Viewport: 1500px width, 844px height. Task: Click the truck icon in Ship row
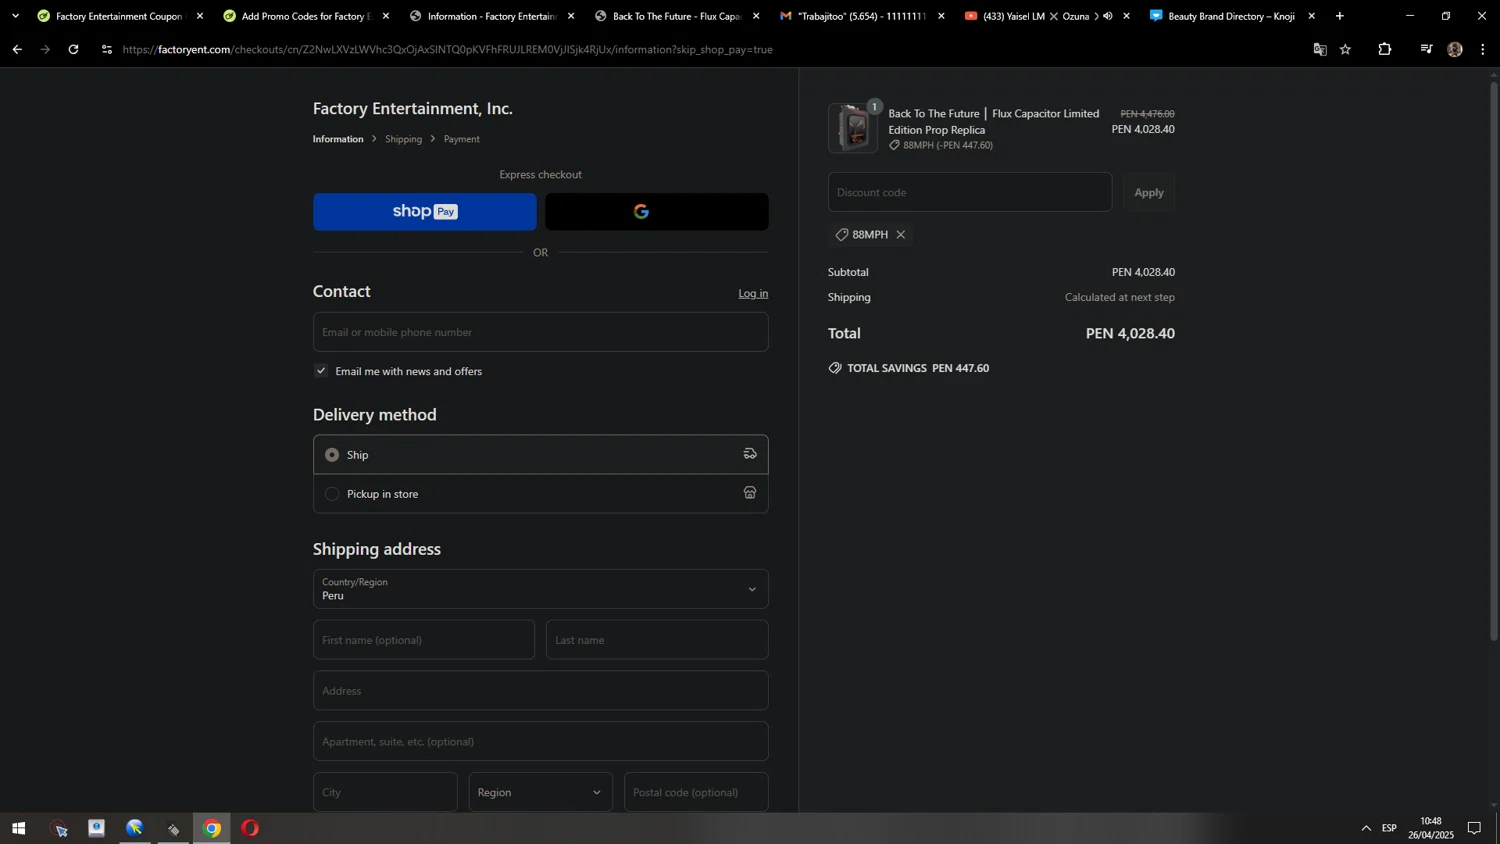tap(750, 454)
